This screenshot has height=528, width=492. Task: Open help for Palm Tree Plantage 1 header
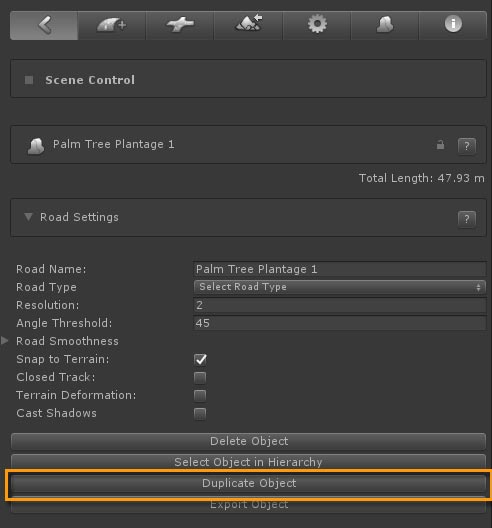click(x=467, y=146)
